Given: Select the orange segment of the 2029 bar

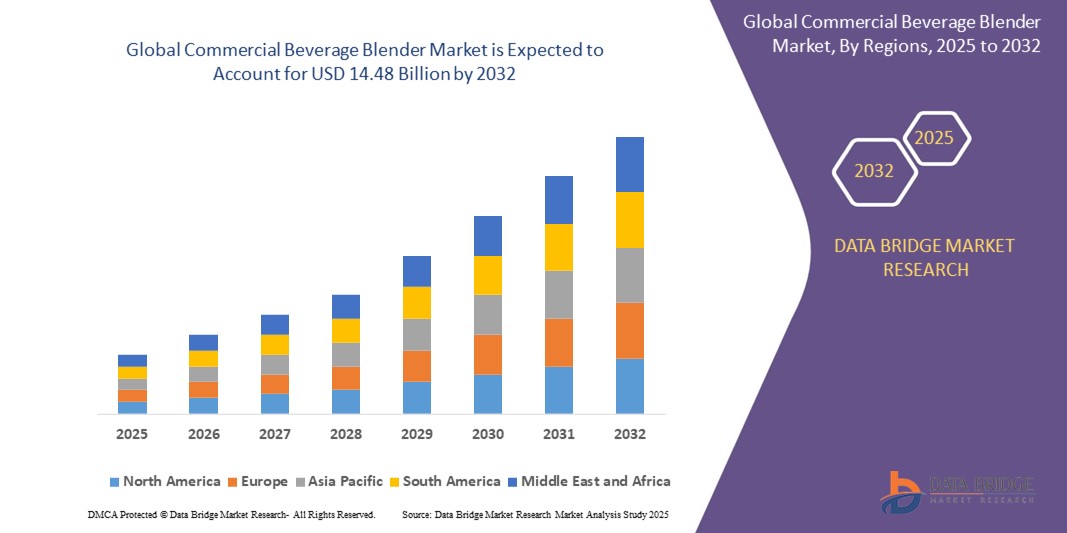Looking at the screenshot, I should (417, 366).
